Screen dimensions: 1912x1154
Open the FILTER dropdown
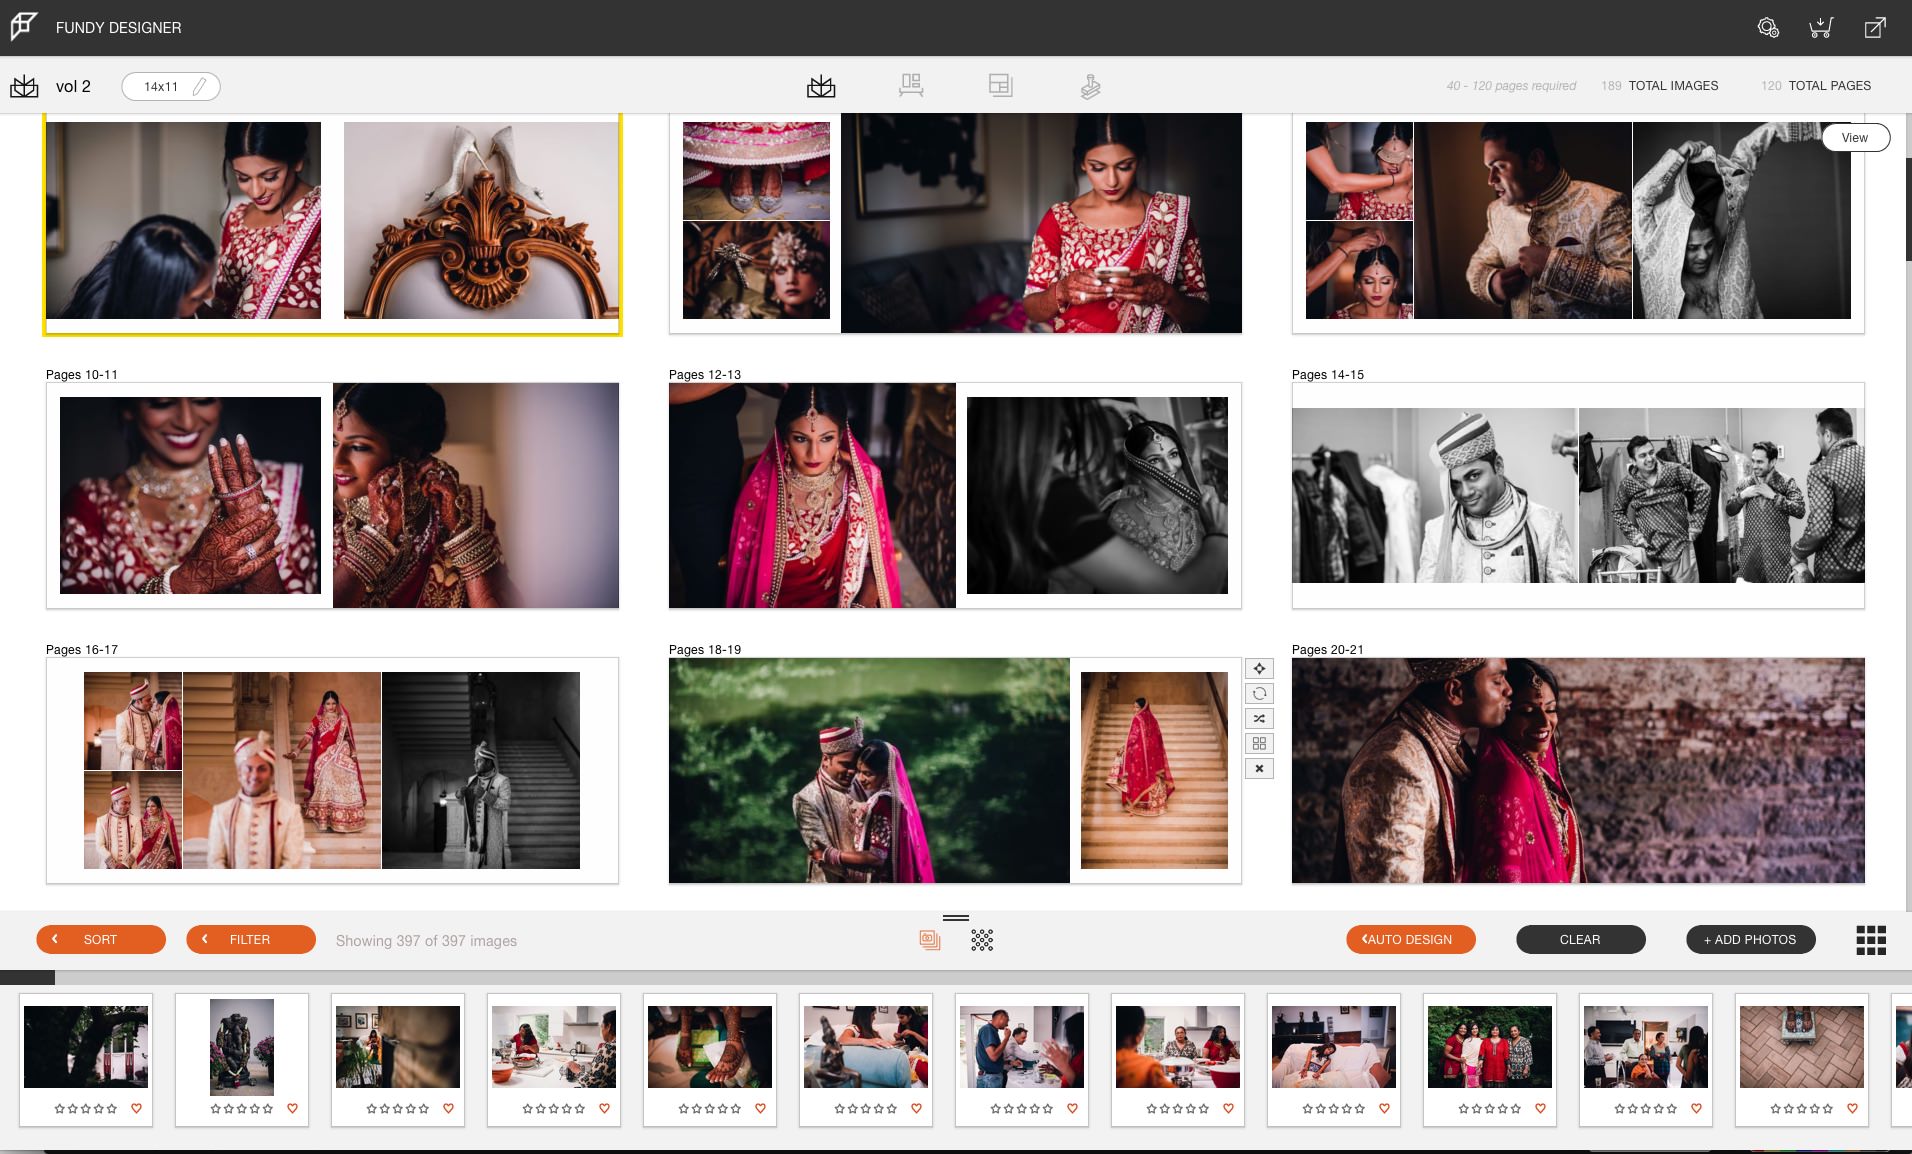point(251,939)
